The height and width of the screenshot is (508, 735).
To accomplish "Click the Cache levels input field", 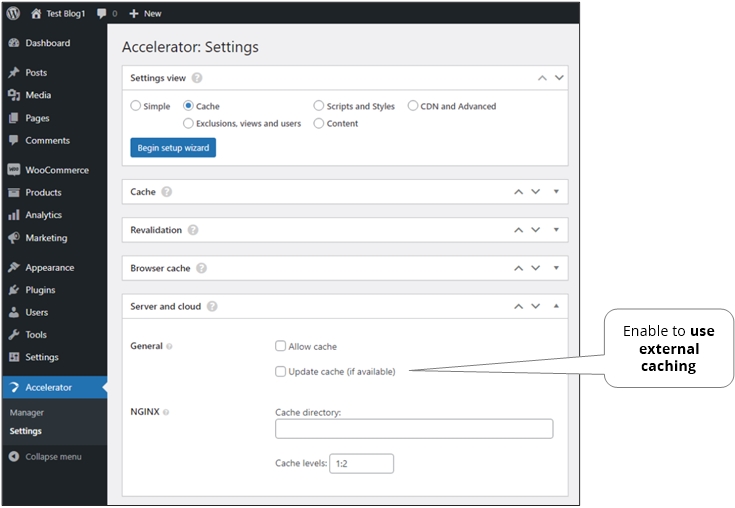I will pos(361,463).
